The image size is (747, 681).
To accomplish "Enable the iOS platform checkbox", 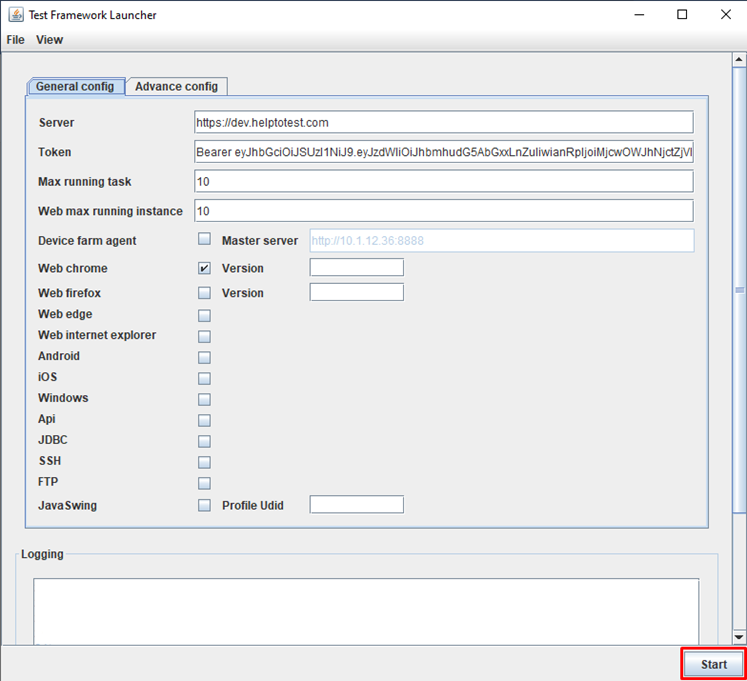I will [x=204, y=378].
